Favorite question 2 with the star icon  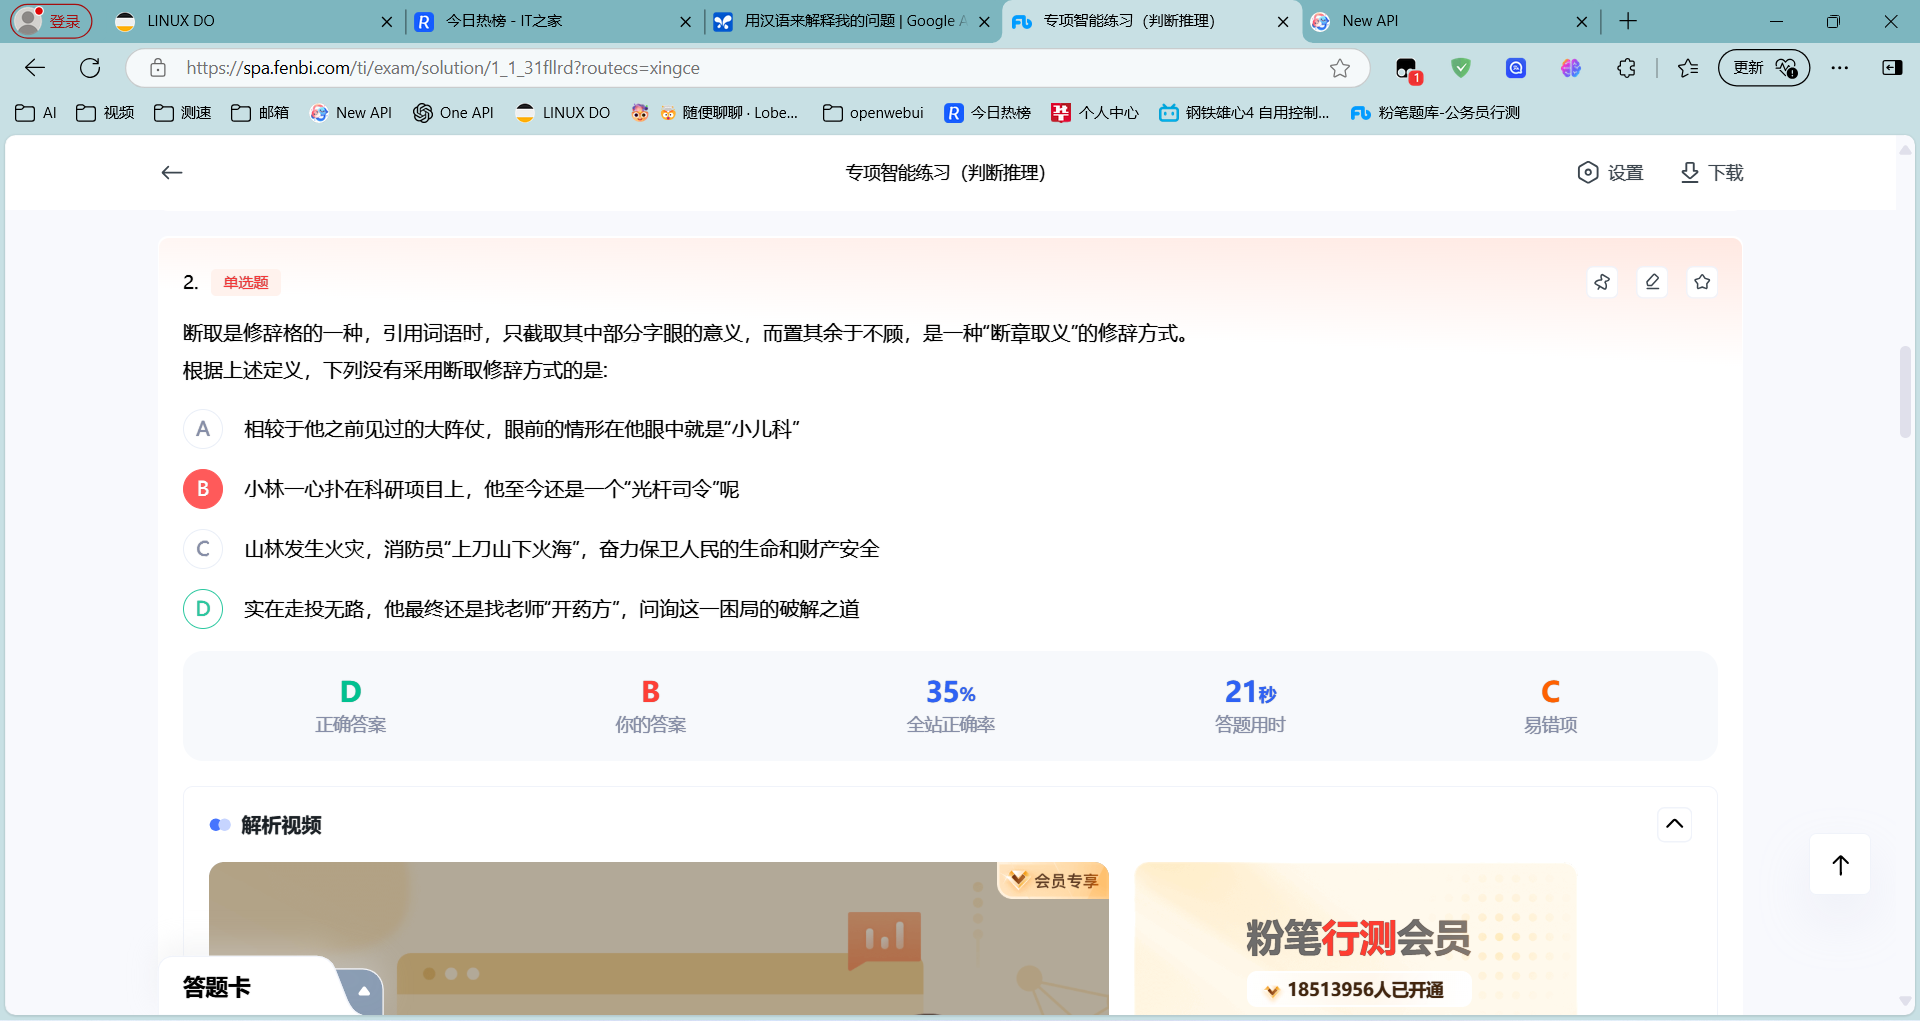(1702, 282)
